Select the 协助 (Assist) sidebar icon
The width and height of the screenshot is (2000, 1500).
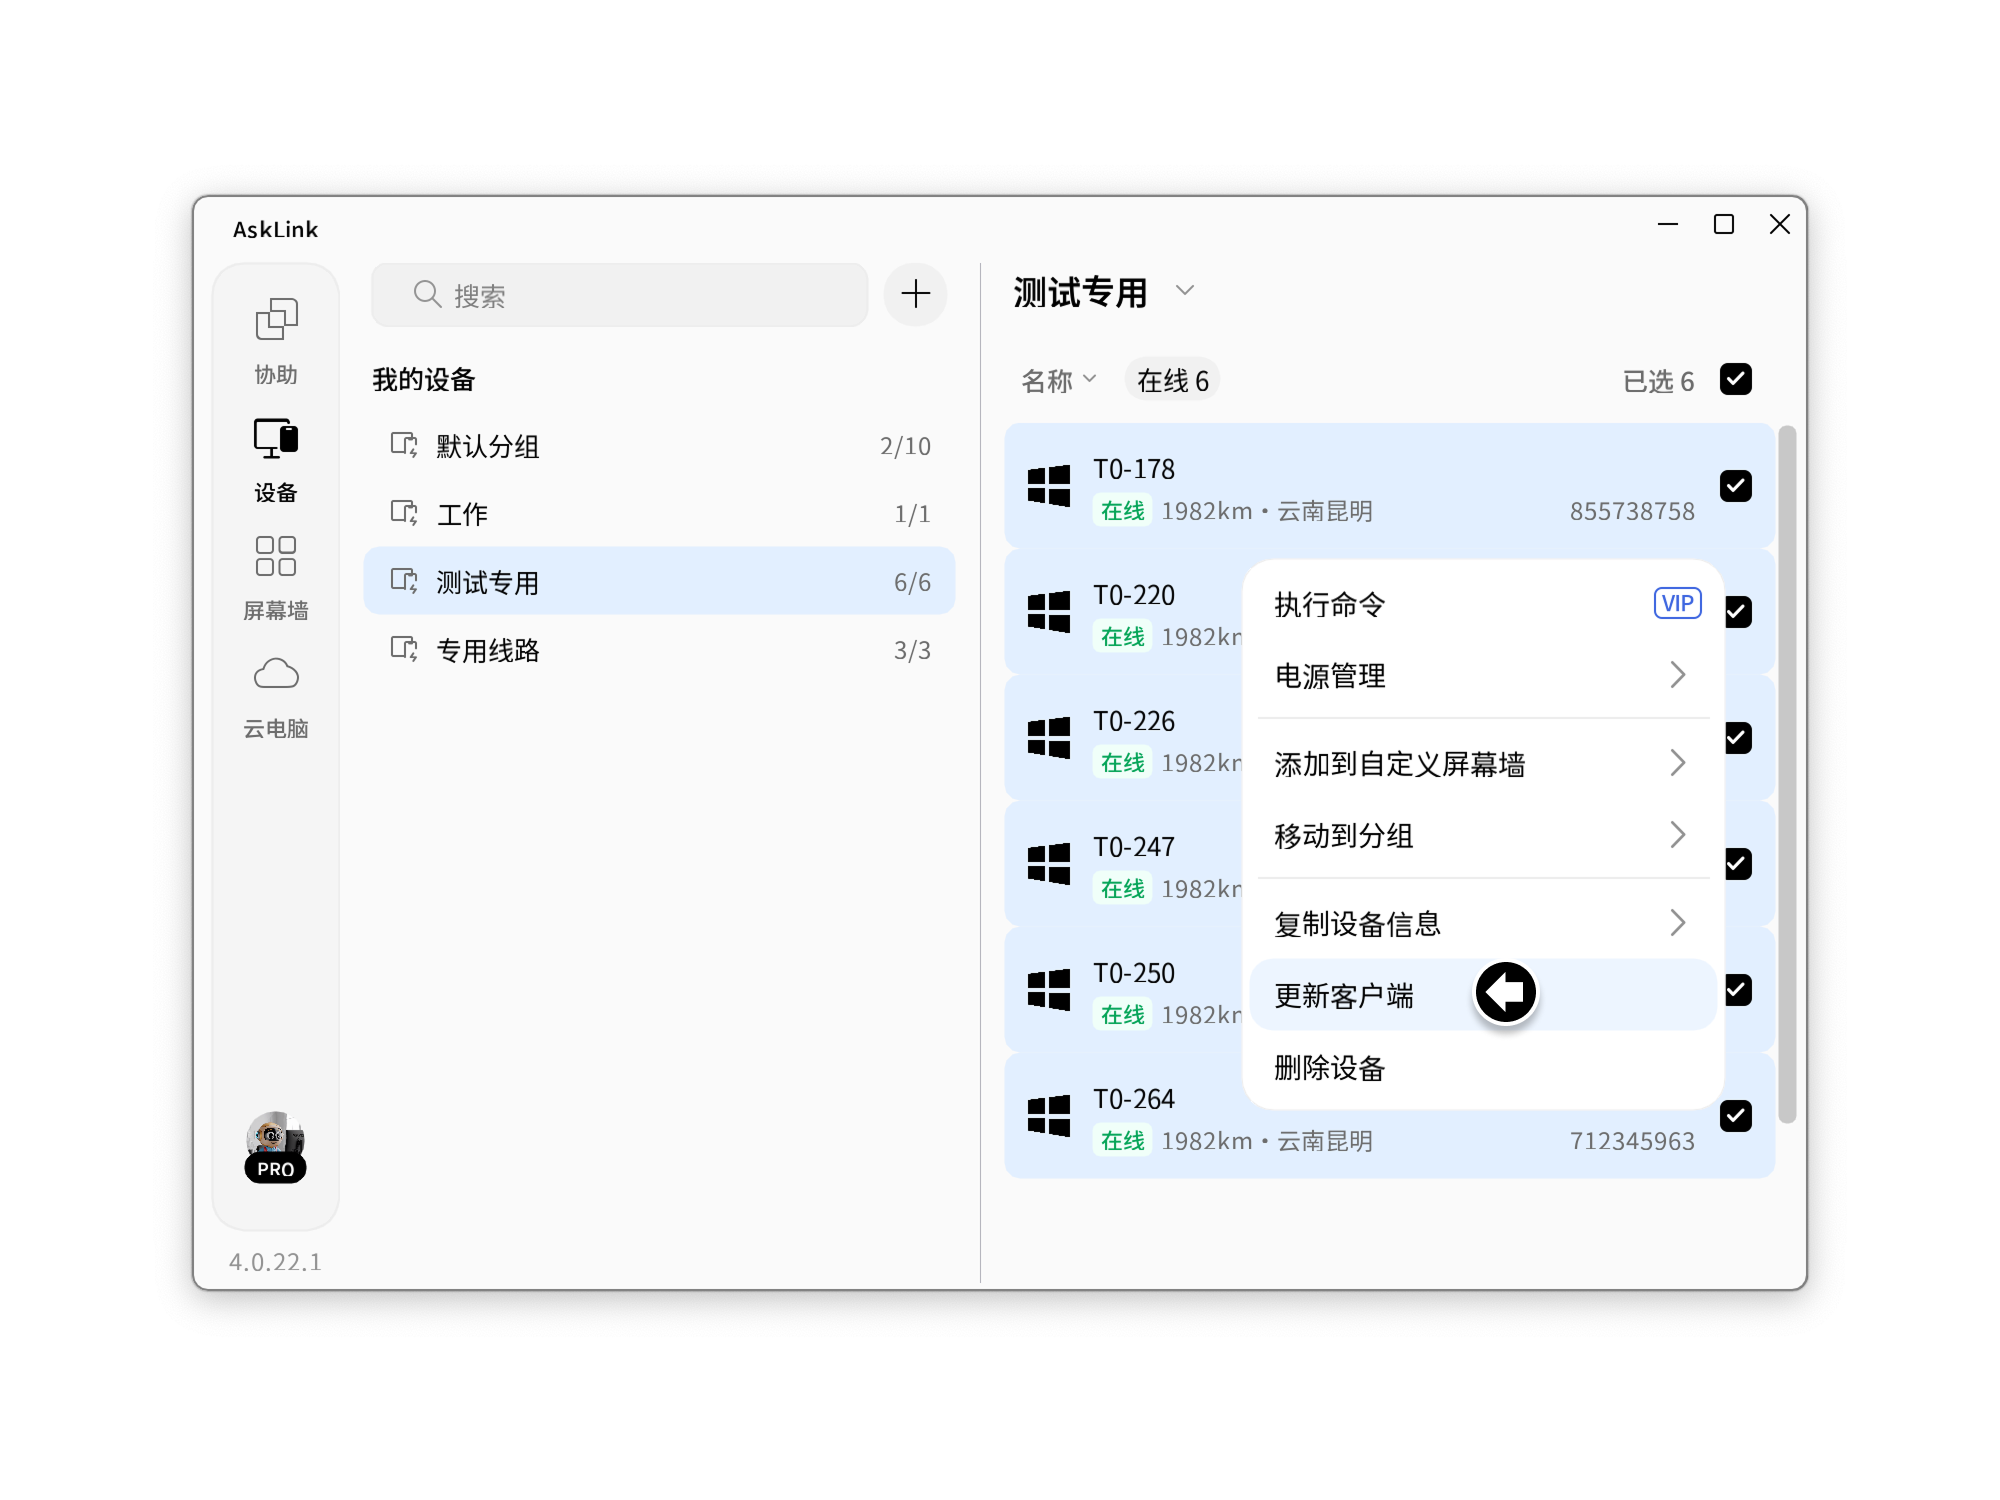click(275, 318)
